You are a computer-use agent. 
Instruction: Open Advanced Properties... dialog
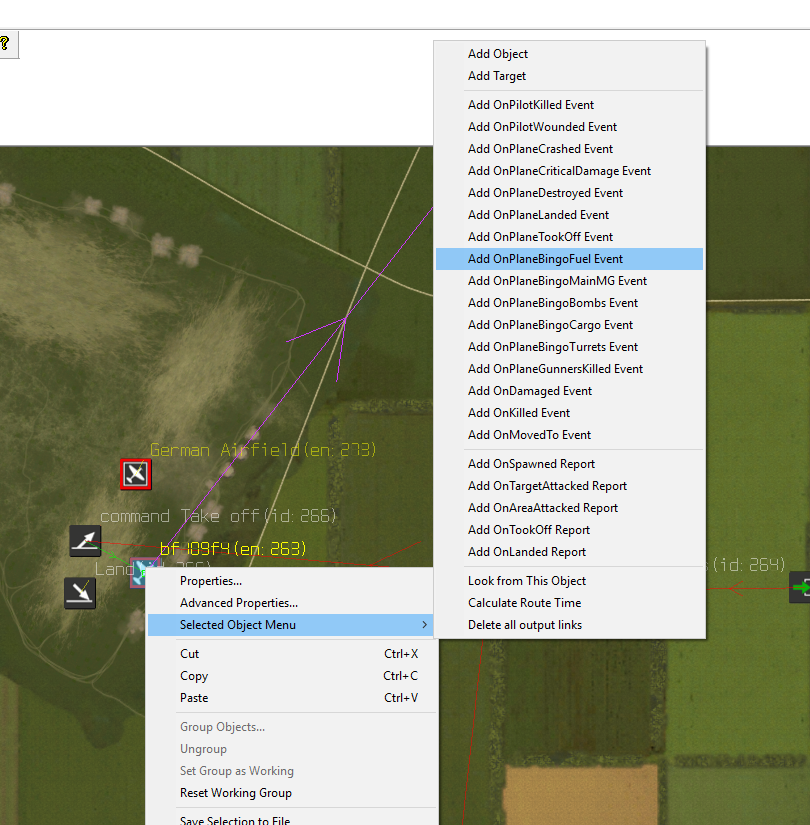(x=291, y=603)
